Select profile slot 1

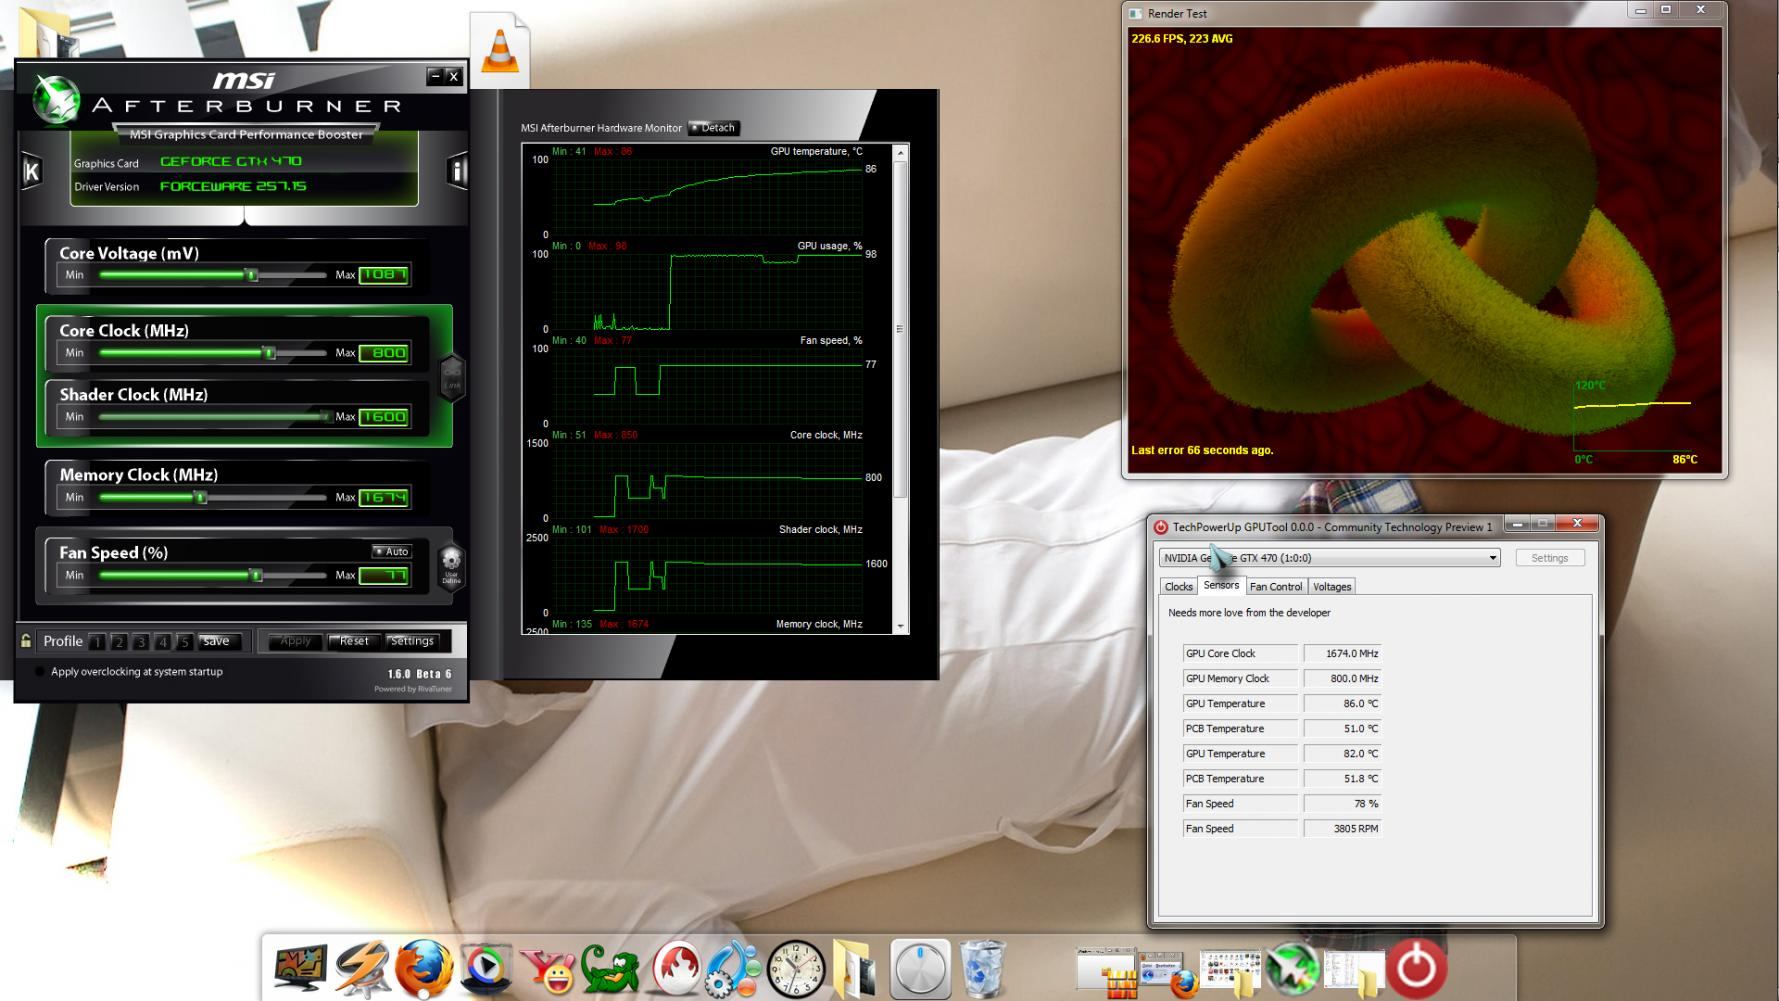coord(97,642)
